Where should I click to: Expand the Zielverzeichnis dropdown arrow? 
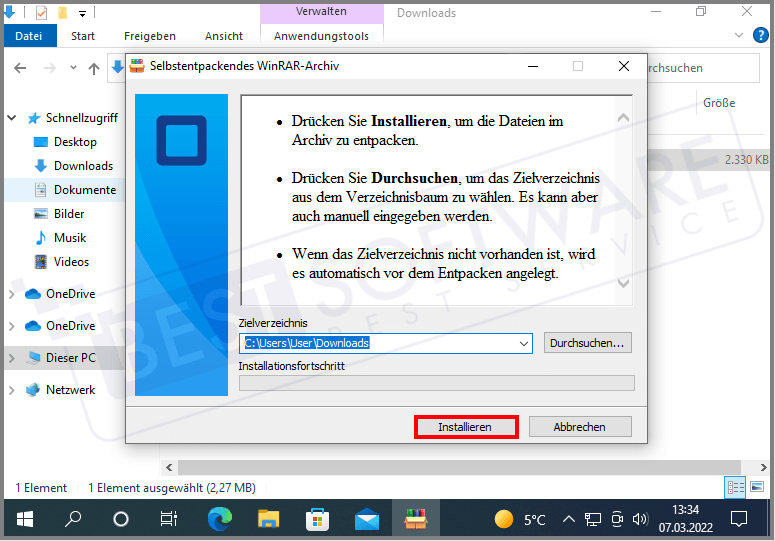coord(525,343)
